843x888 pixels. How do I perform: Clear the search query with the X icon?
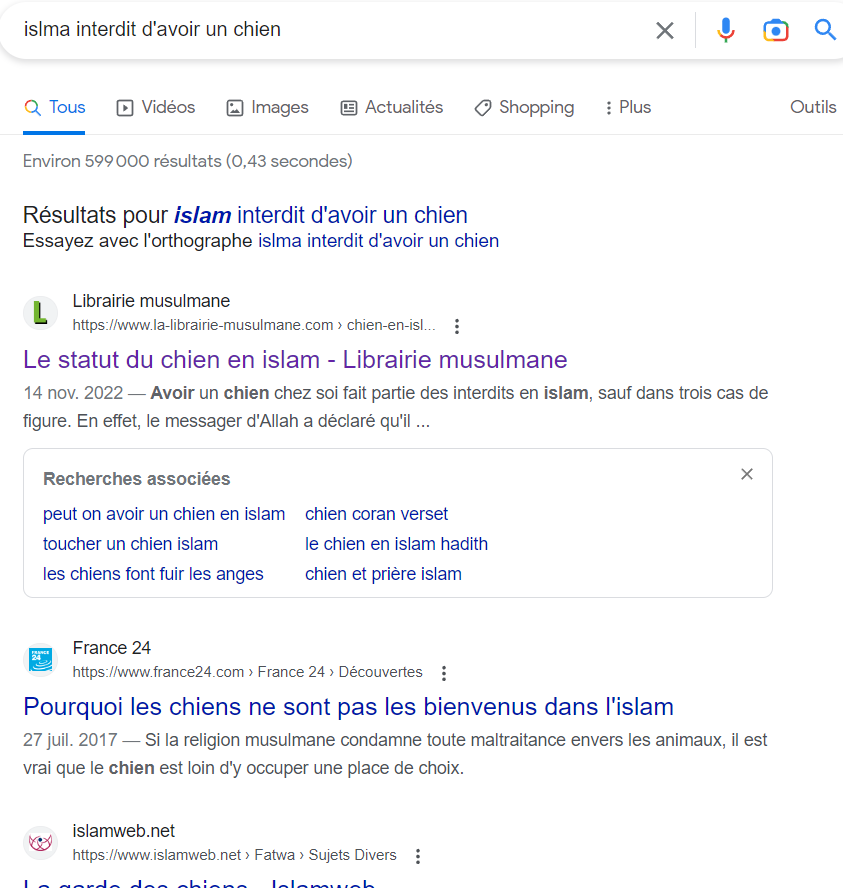point(665,30)
